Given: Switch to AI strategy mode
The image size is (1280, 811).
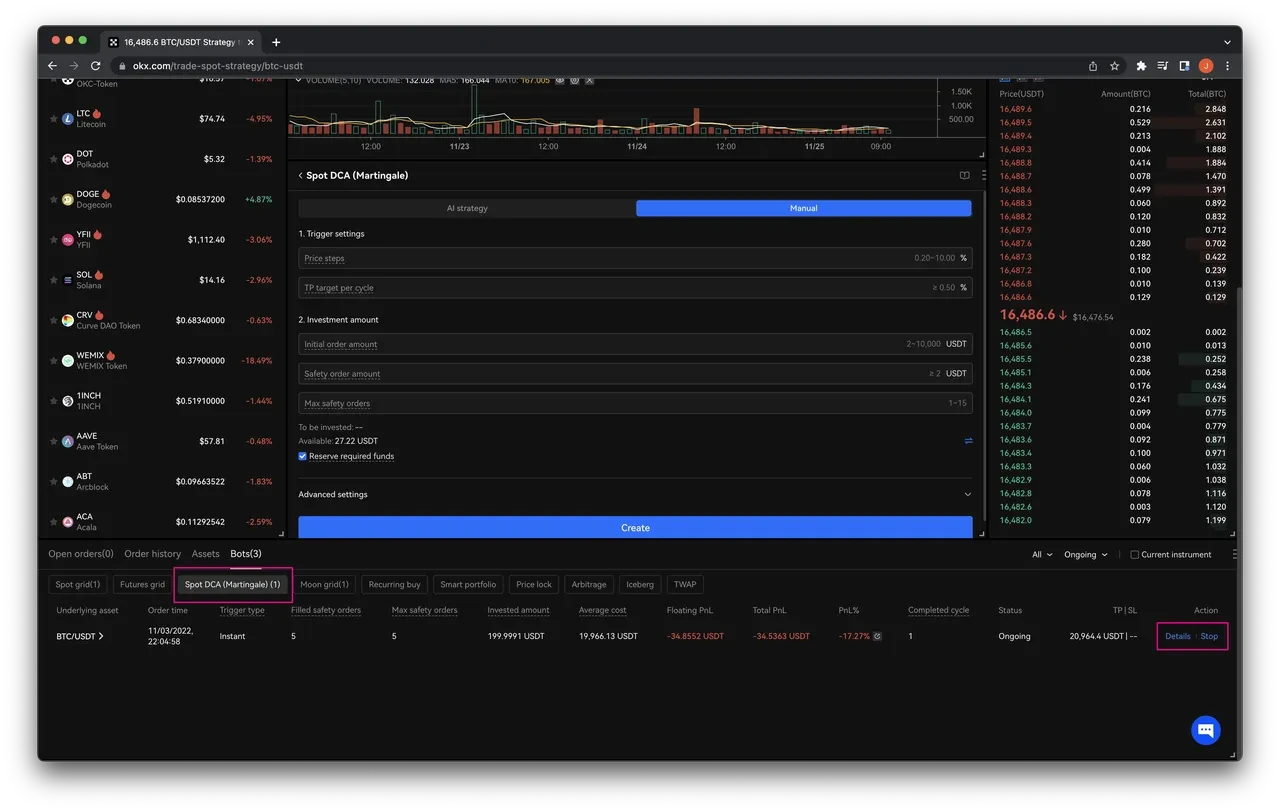Looking at the screenshot, I should pos(467,208).
